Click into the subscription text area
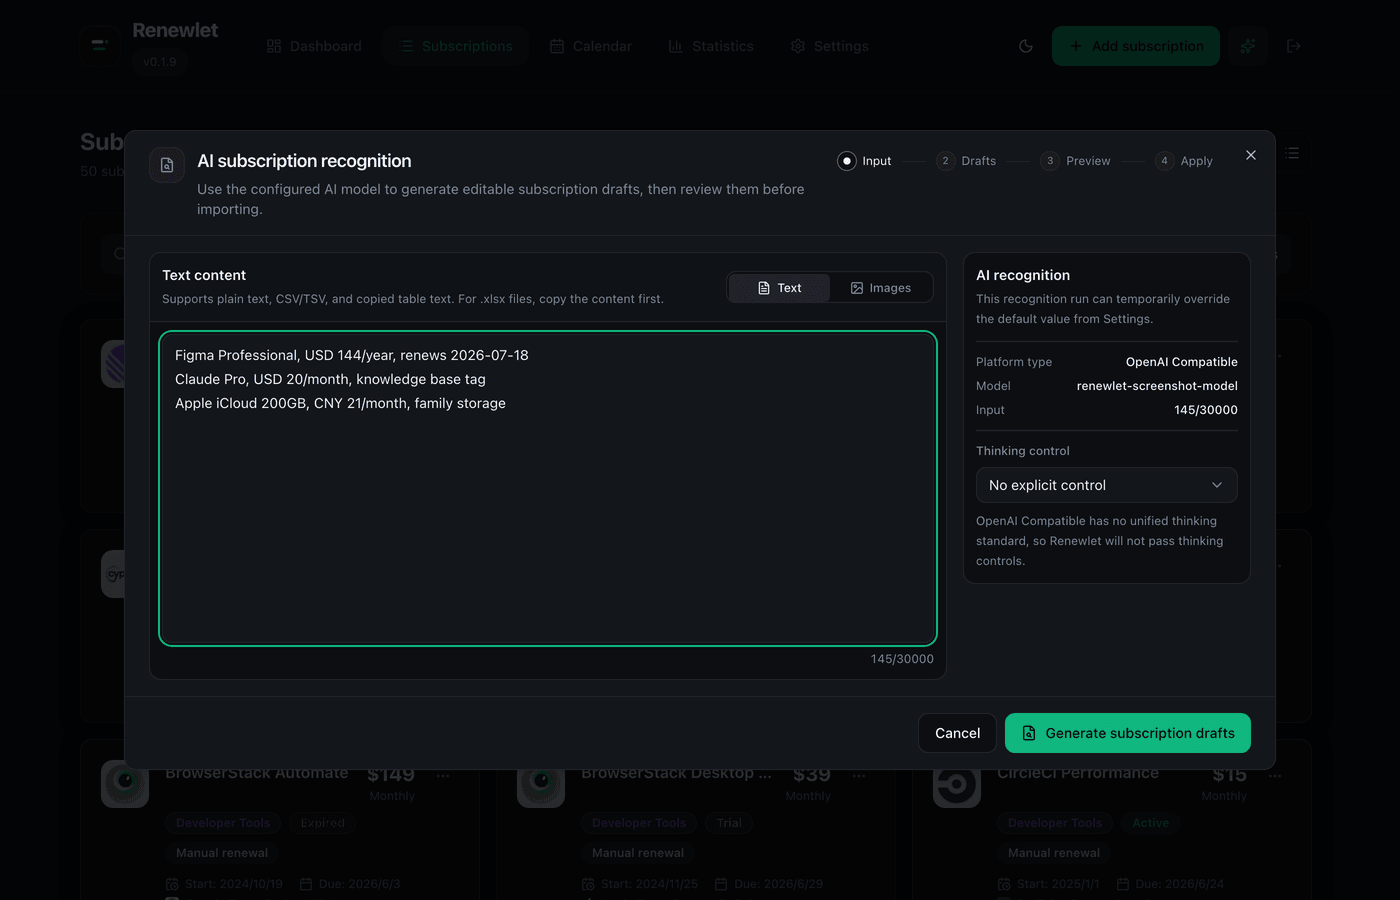 tap(548, 488)
